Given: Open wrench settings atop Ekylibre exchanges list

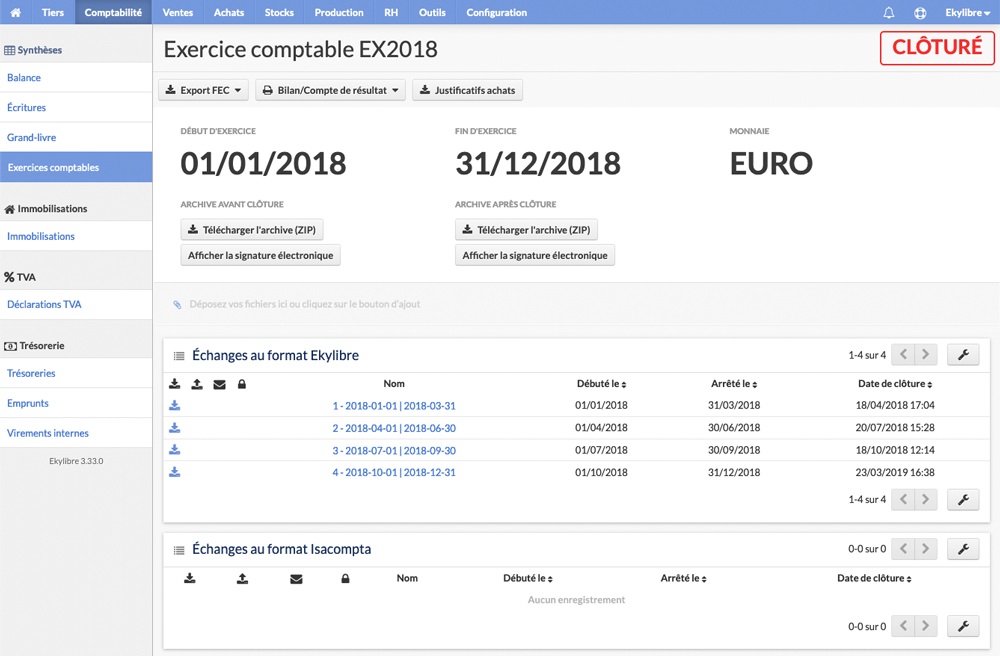Looking at the screenshot, I should [963, 354].
